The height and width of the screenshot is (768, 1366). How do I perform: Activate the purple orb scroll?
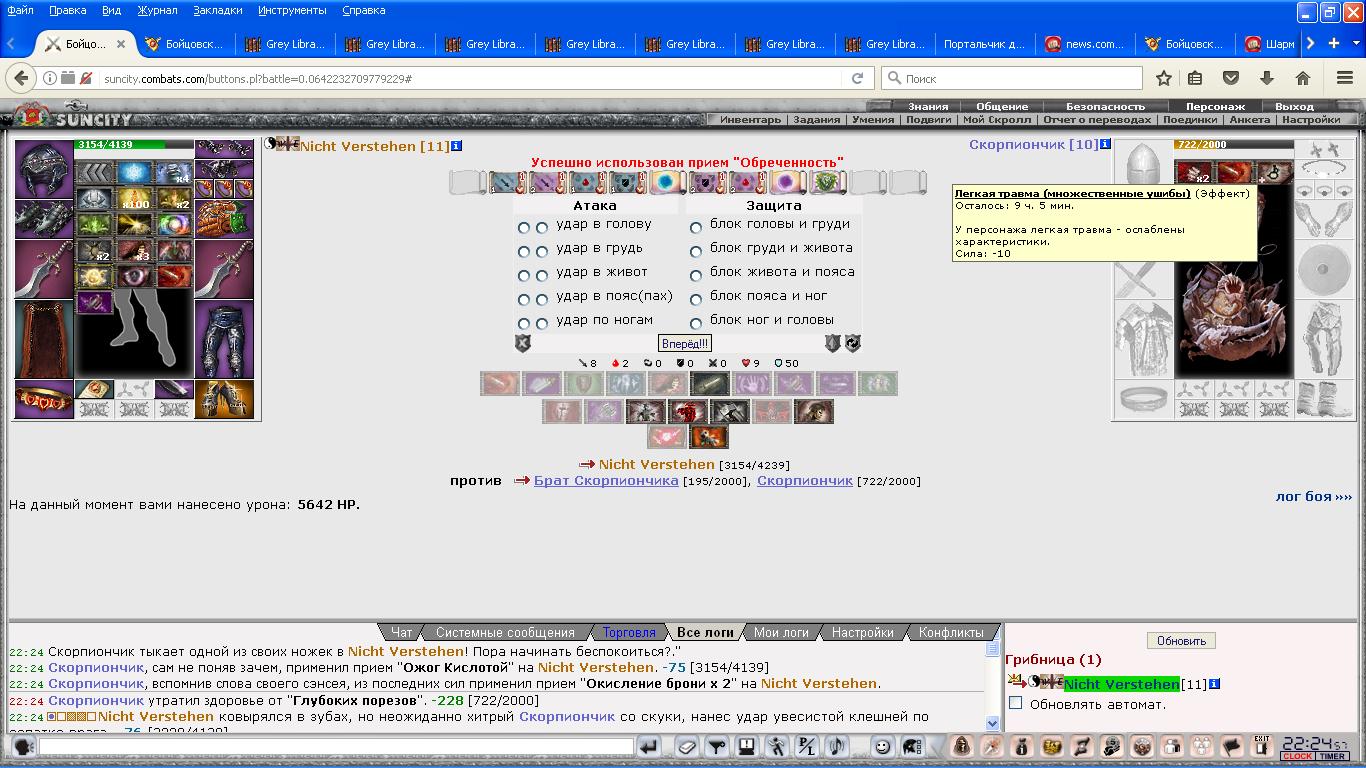[789, 182]
